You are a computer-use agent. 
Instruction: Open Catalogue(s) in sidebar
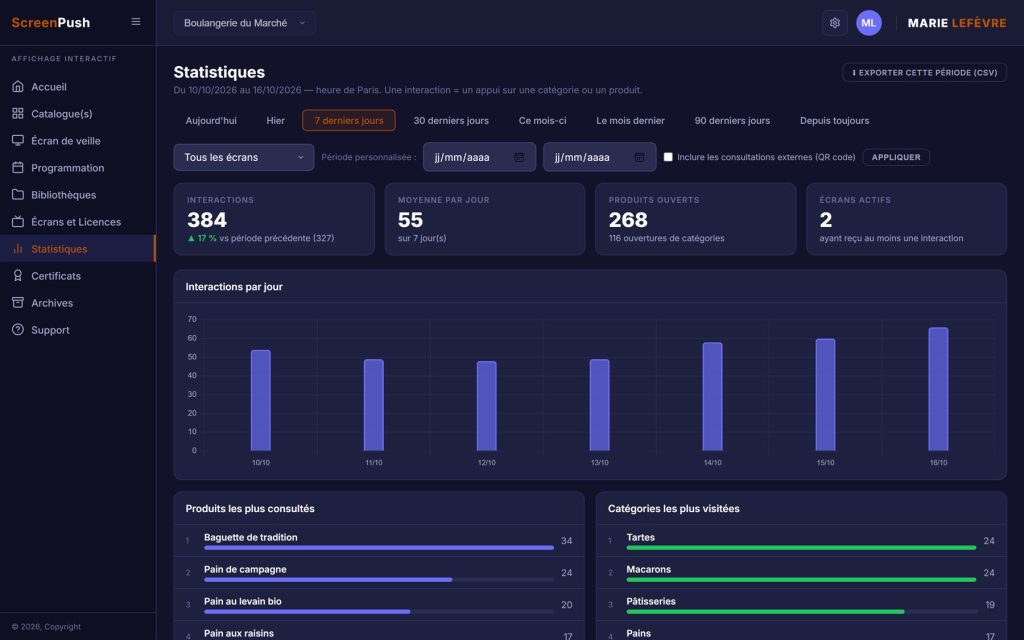coord(78,114)
